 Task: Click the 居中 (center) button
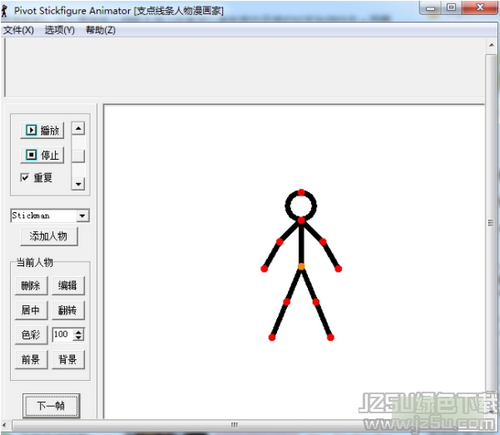point(31,310)
